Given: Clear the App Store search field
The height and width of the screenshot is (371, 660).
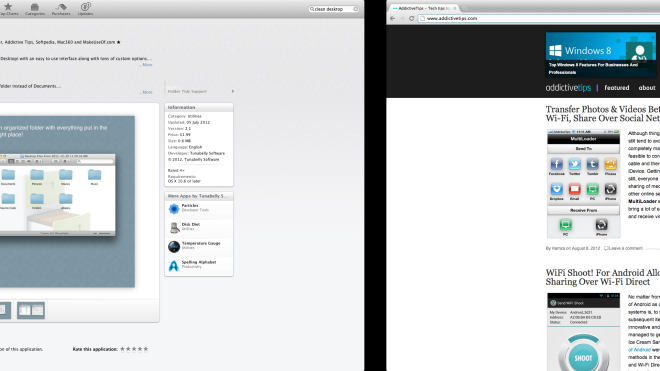Looking at the screenshot, I should [x=356, y=9].
